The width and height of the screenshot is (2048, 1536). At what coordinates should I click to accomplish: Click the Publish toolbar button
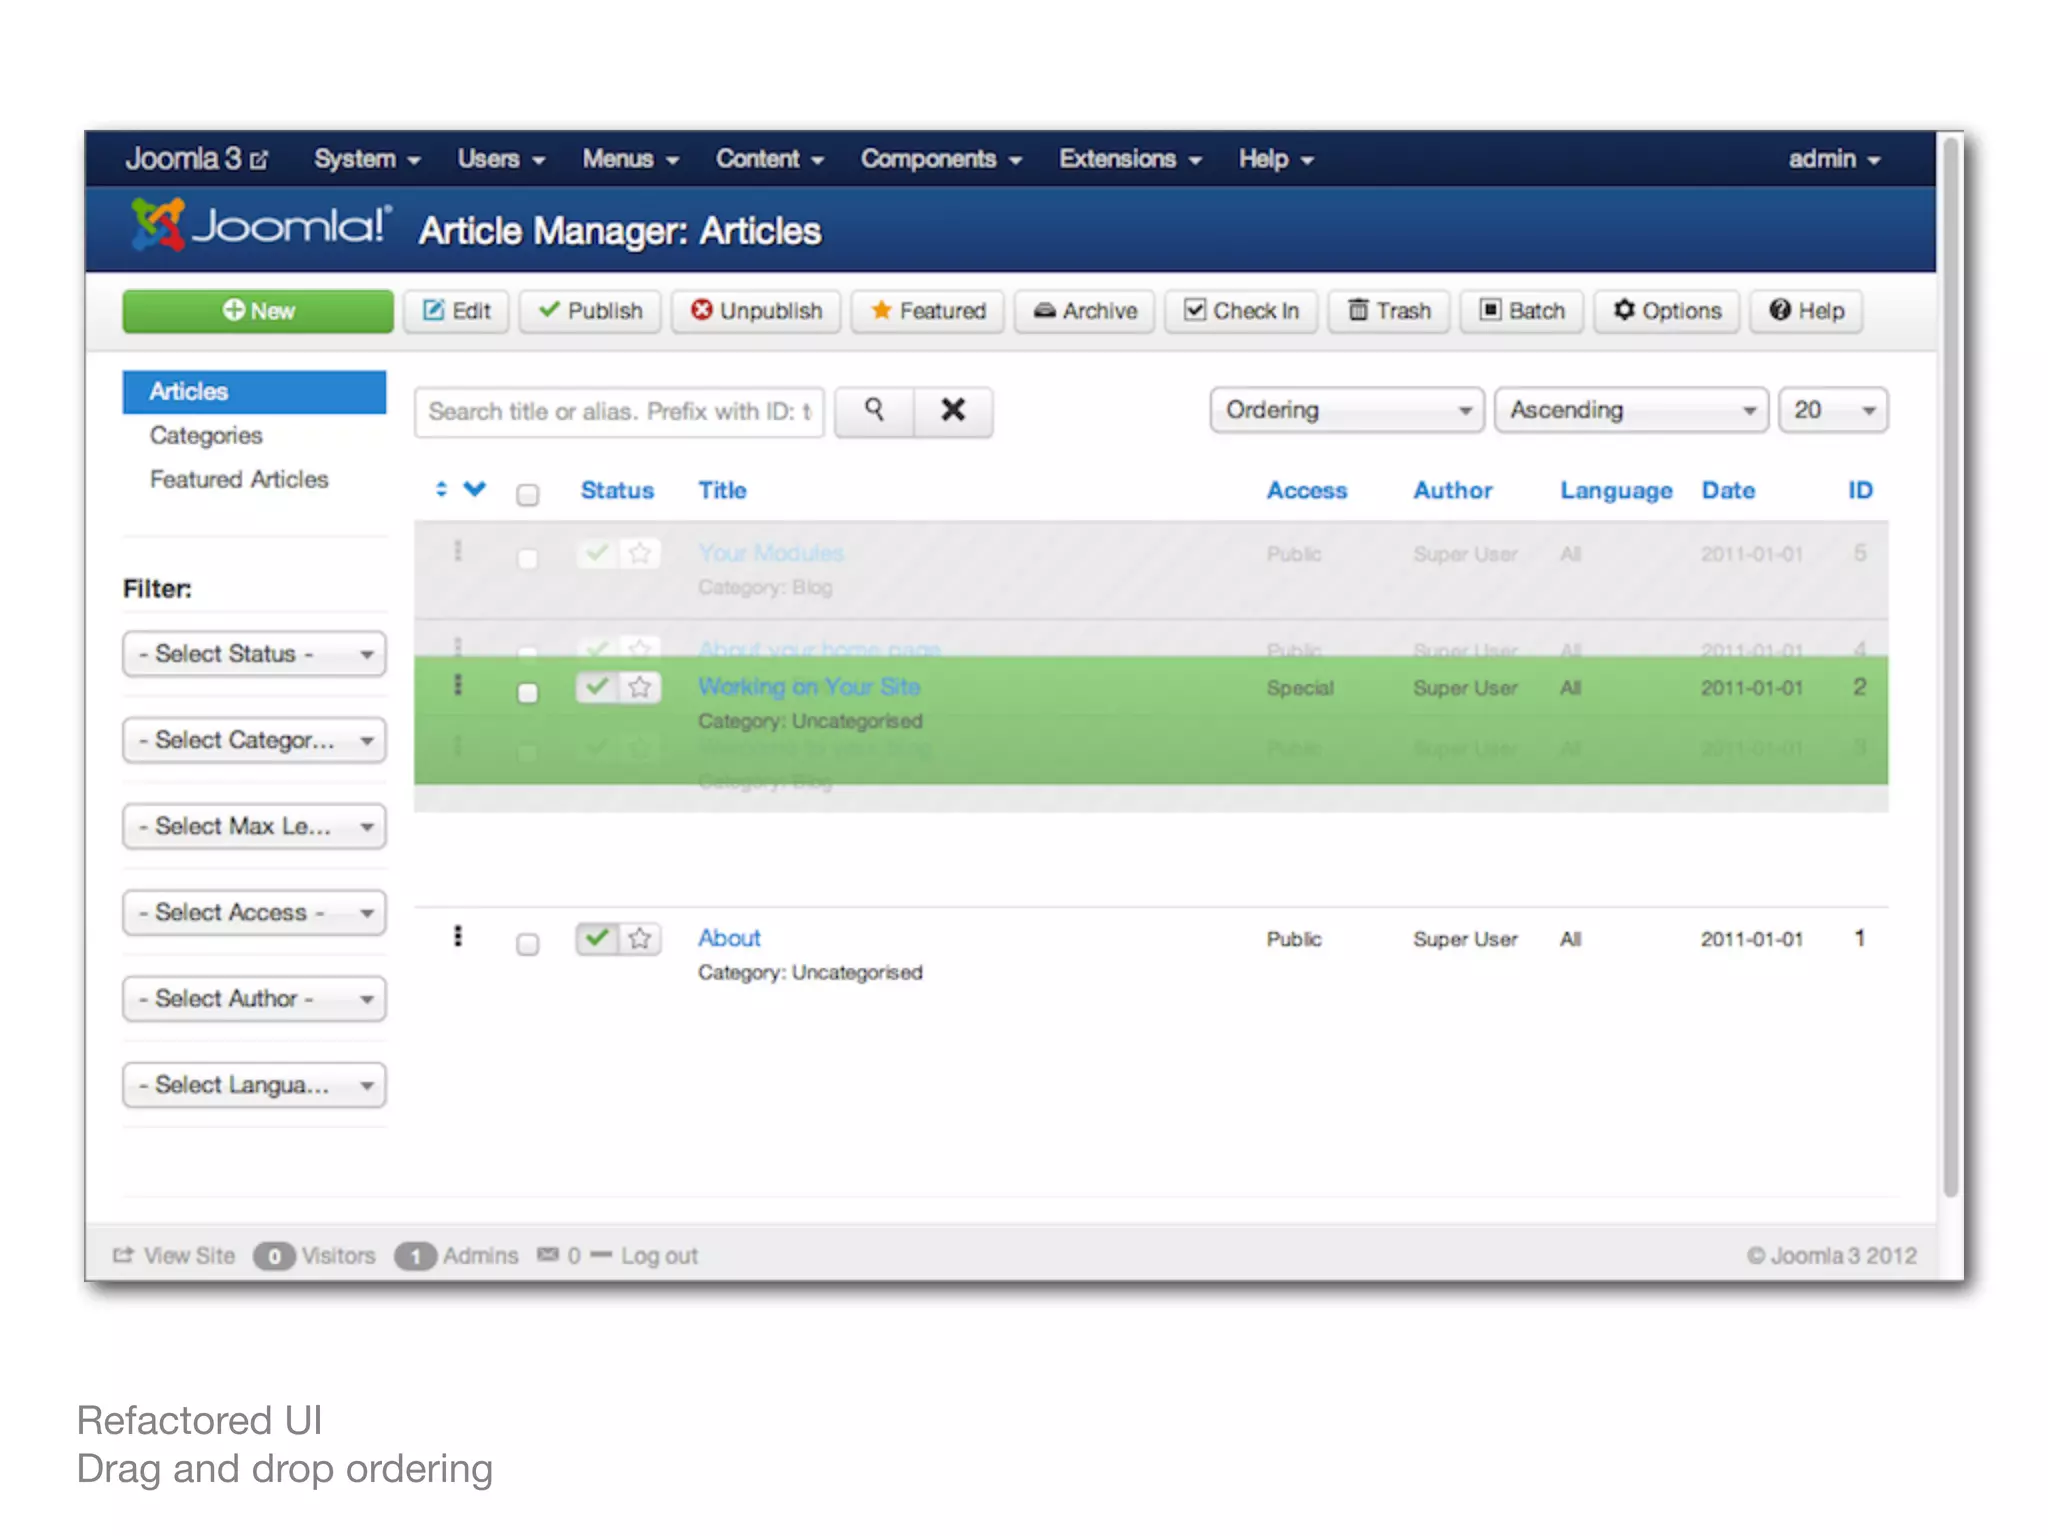click(x=590, y=311)
